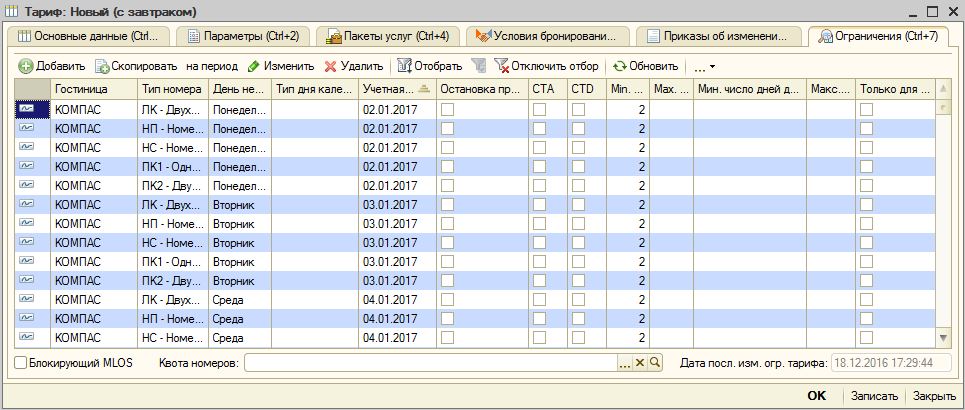Screen dimensions: 965x410
Task: Select date 03.01.2017 in НП row
Action: point(397,224)
